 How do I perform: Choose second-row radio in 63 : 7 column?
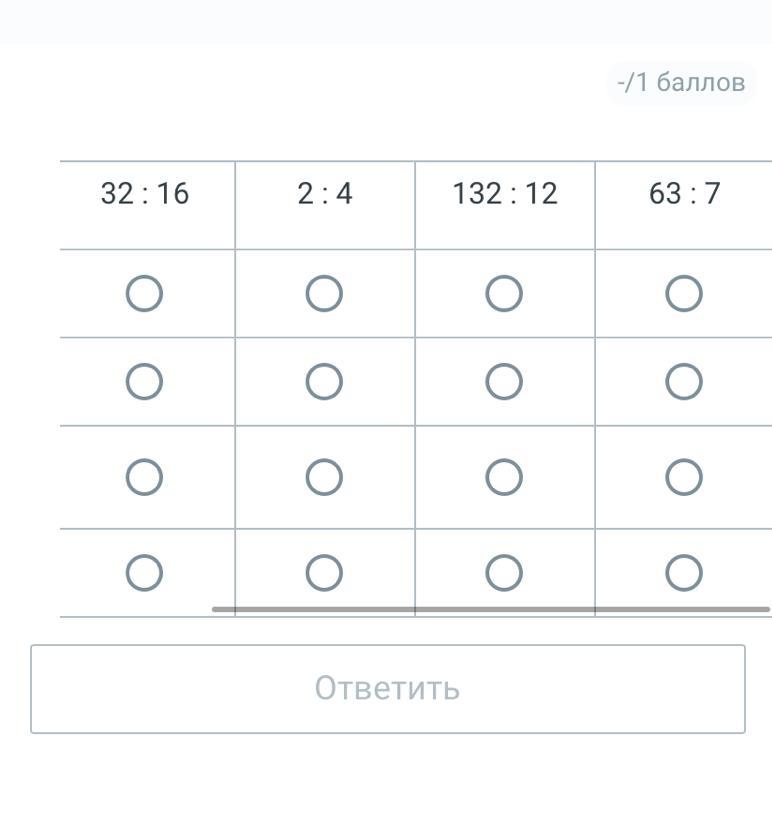pyautogui.click(x=684, y=382)
